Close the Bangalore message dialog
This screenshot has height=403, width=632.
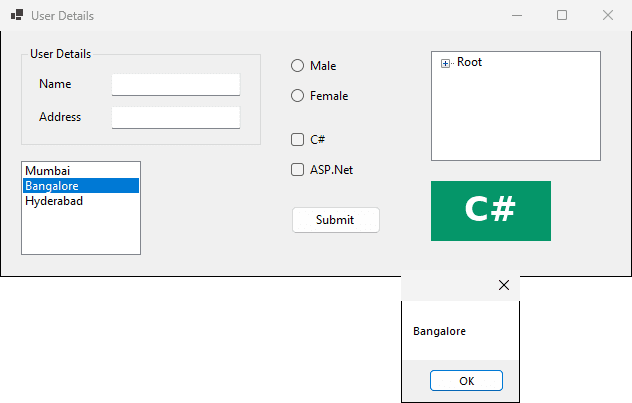tap(504, 285)
